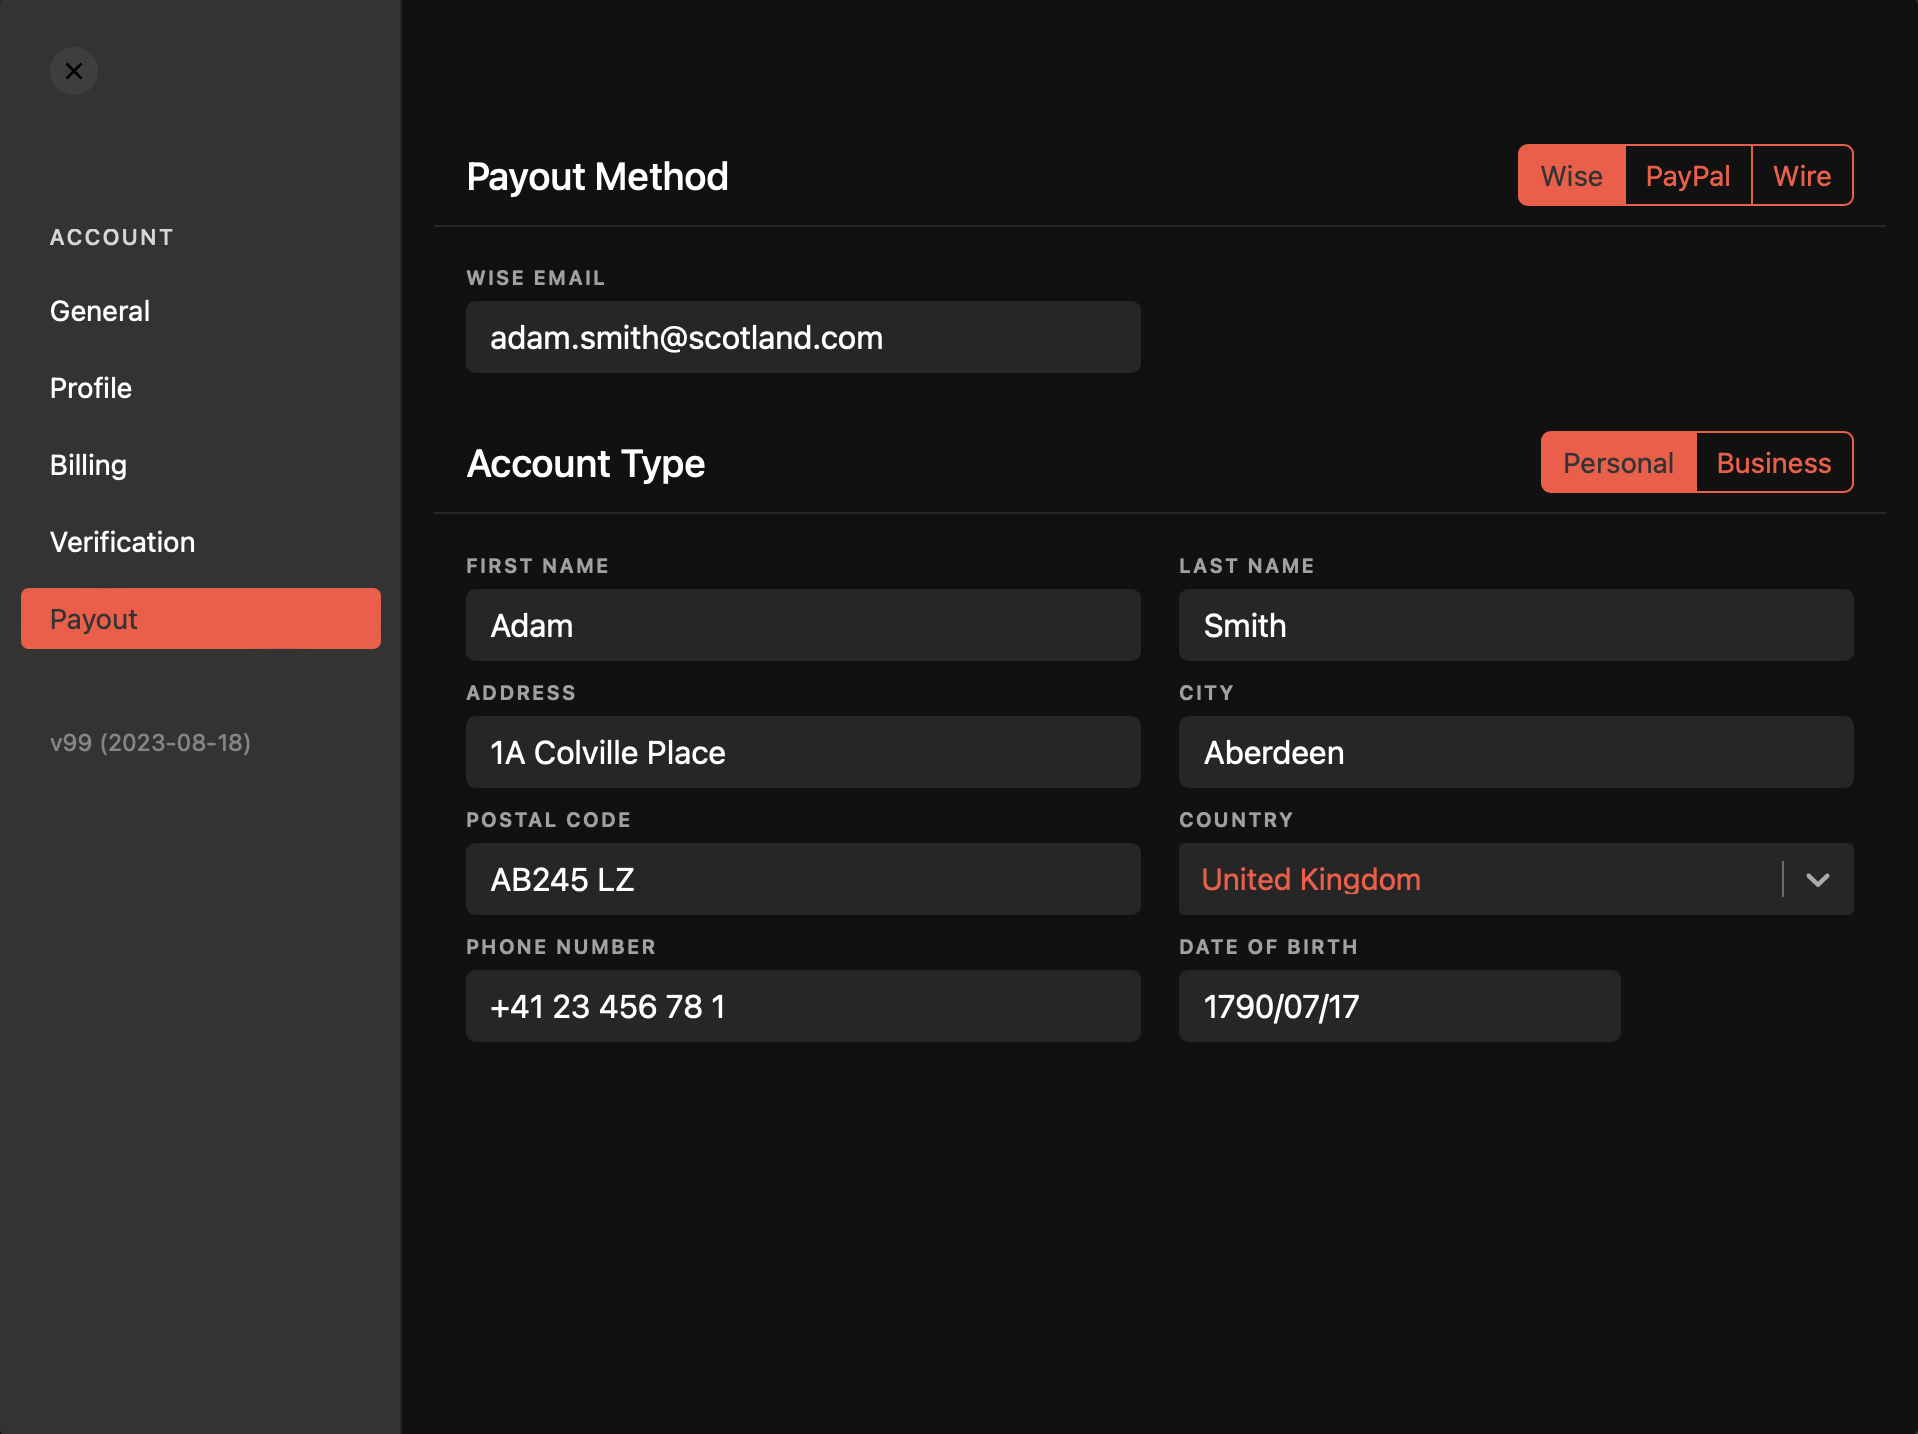
Task: Choose Wire as payout method
Action: (1801, 176)
